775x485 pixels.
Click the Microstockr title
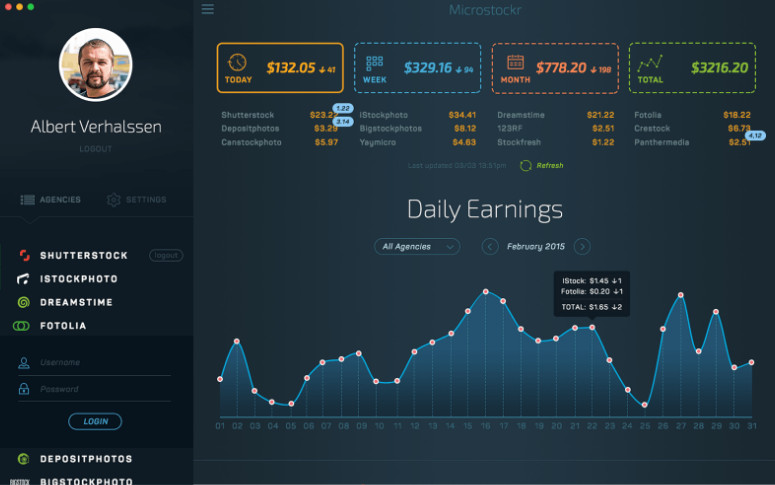[x=485, y=10]
